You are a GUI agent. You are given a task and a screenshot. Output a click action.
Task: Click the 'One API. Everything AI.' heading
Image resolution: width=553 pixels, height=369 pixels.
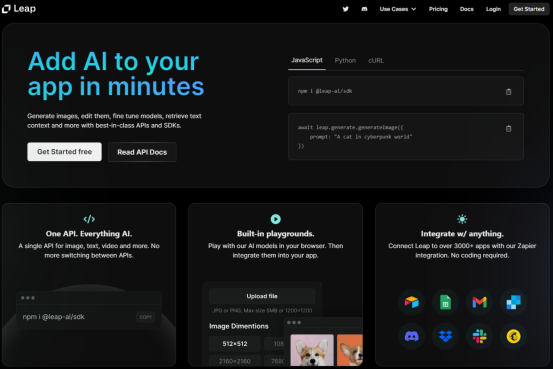coord(89,234)
